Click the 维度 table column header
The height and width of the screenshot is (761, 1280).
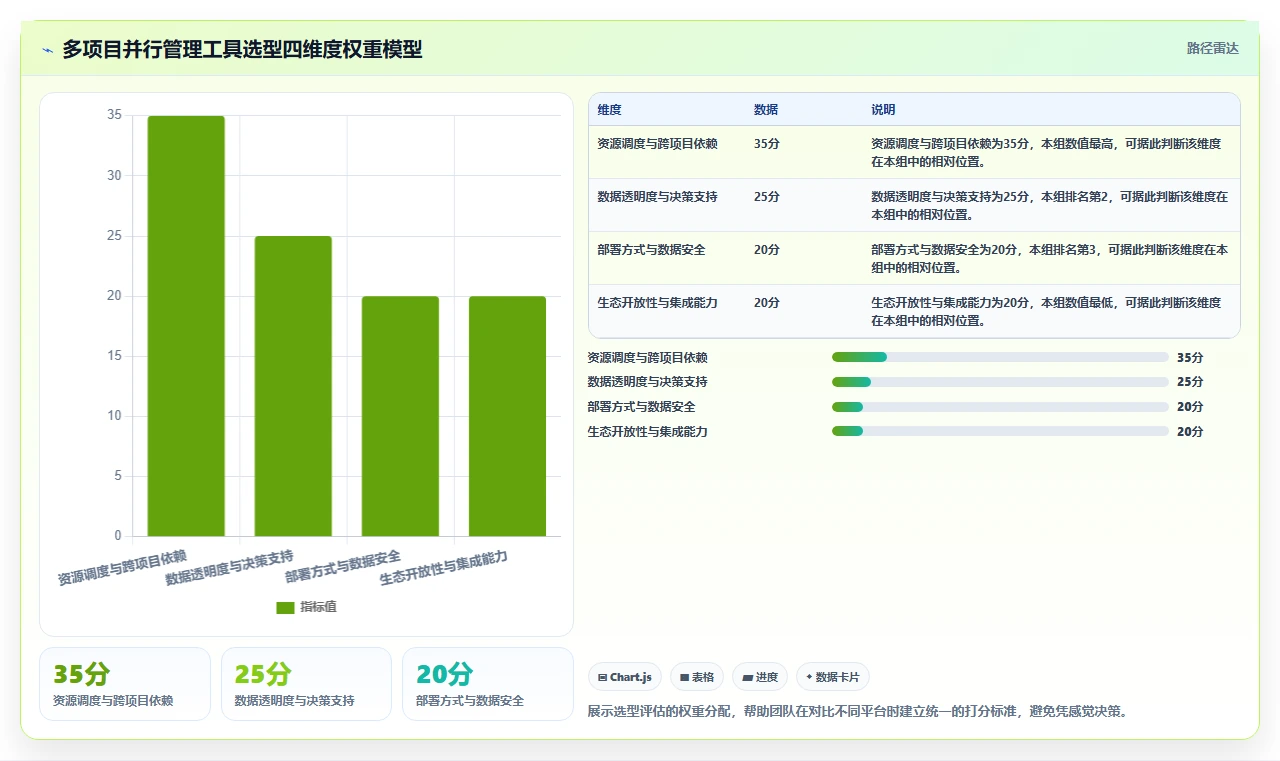coord(609,110)
